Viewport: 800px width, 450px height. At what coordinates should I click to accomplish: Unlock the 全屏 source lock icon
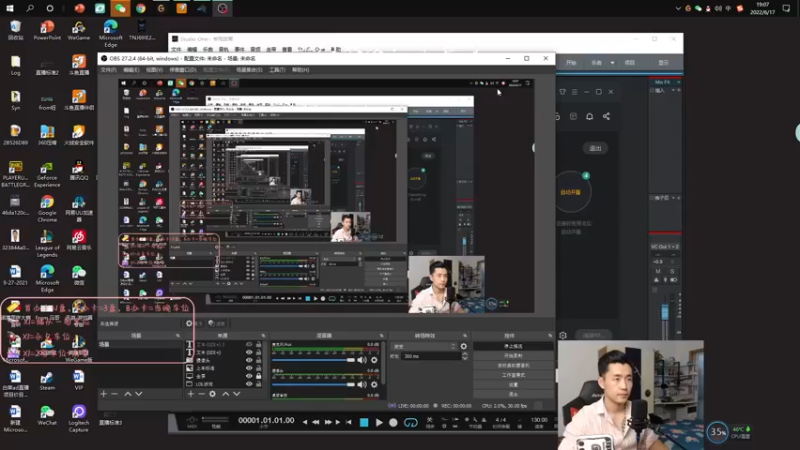(258, 376)
